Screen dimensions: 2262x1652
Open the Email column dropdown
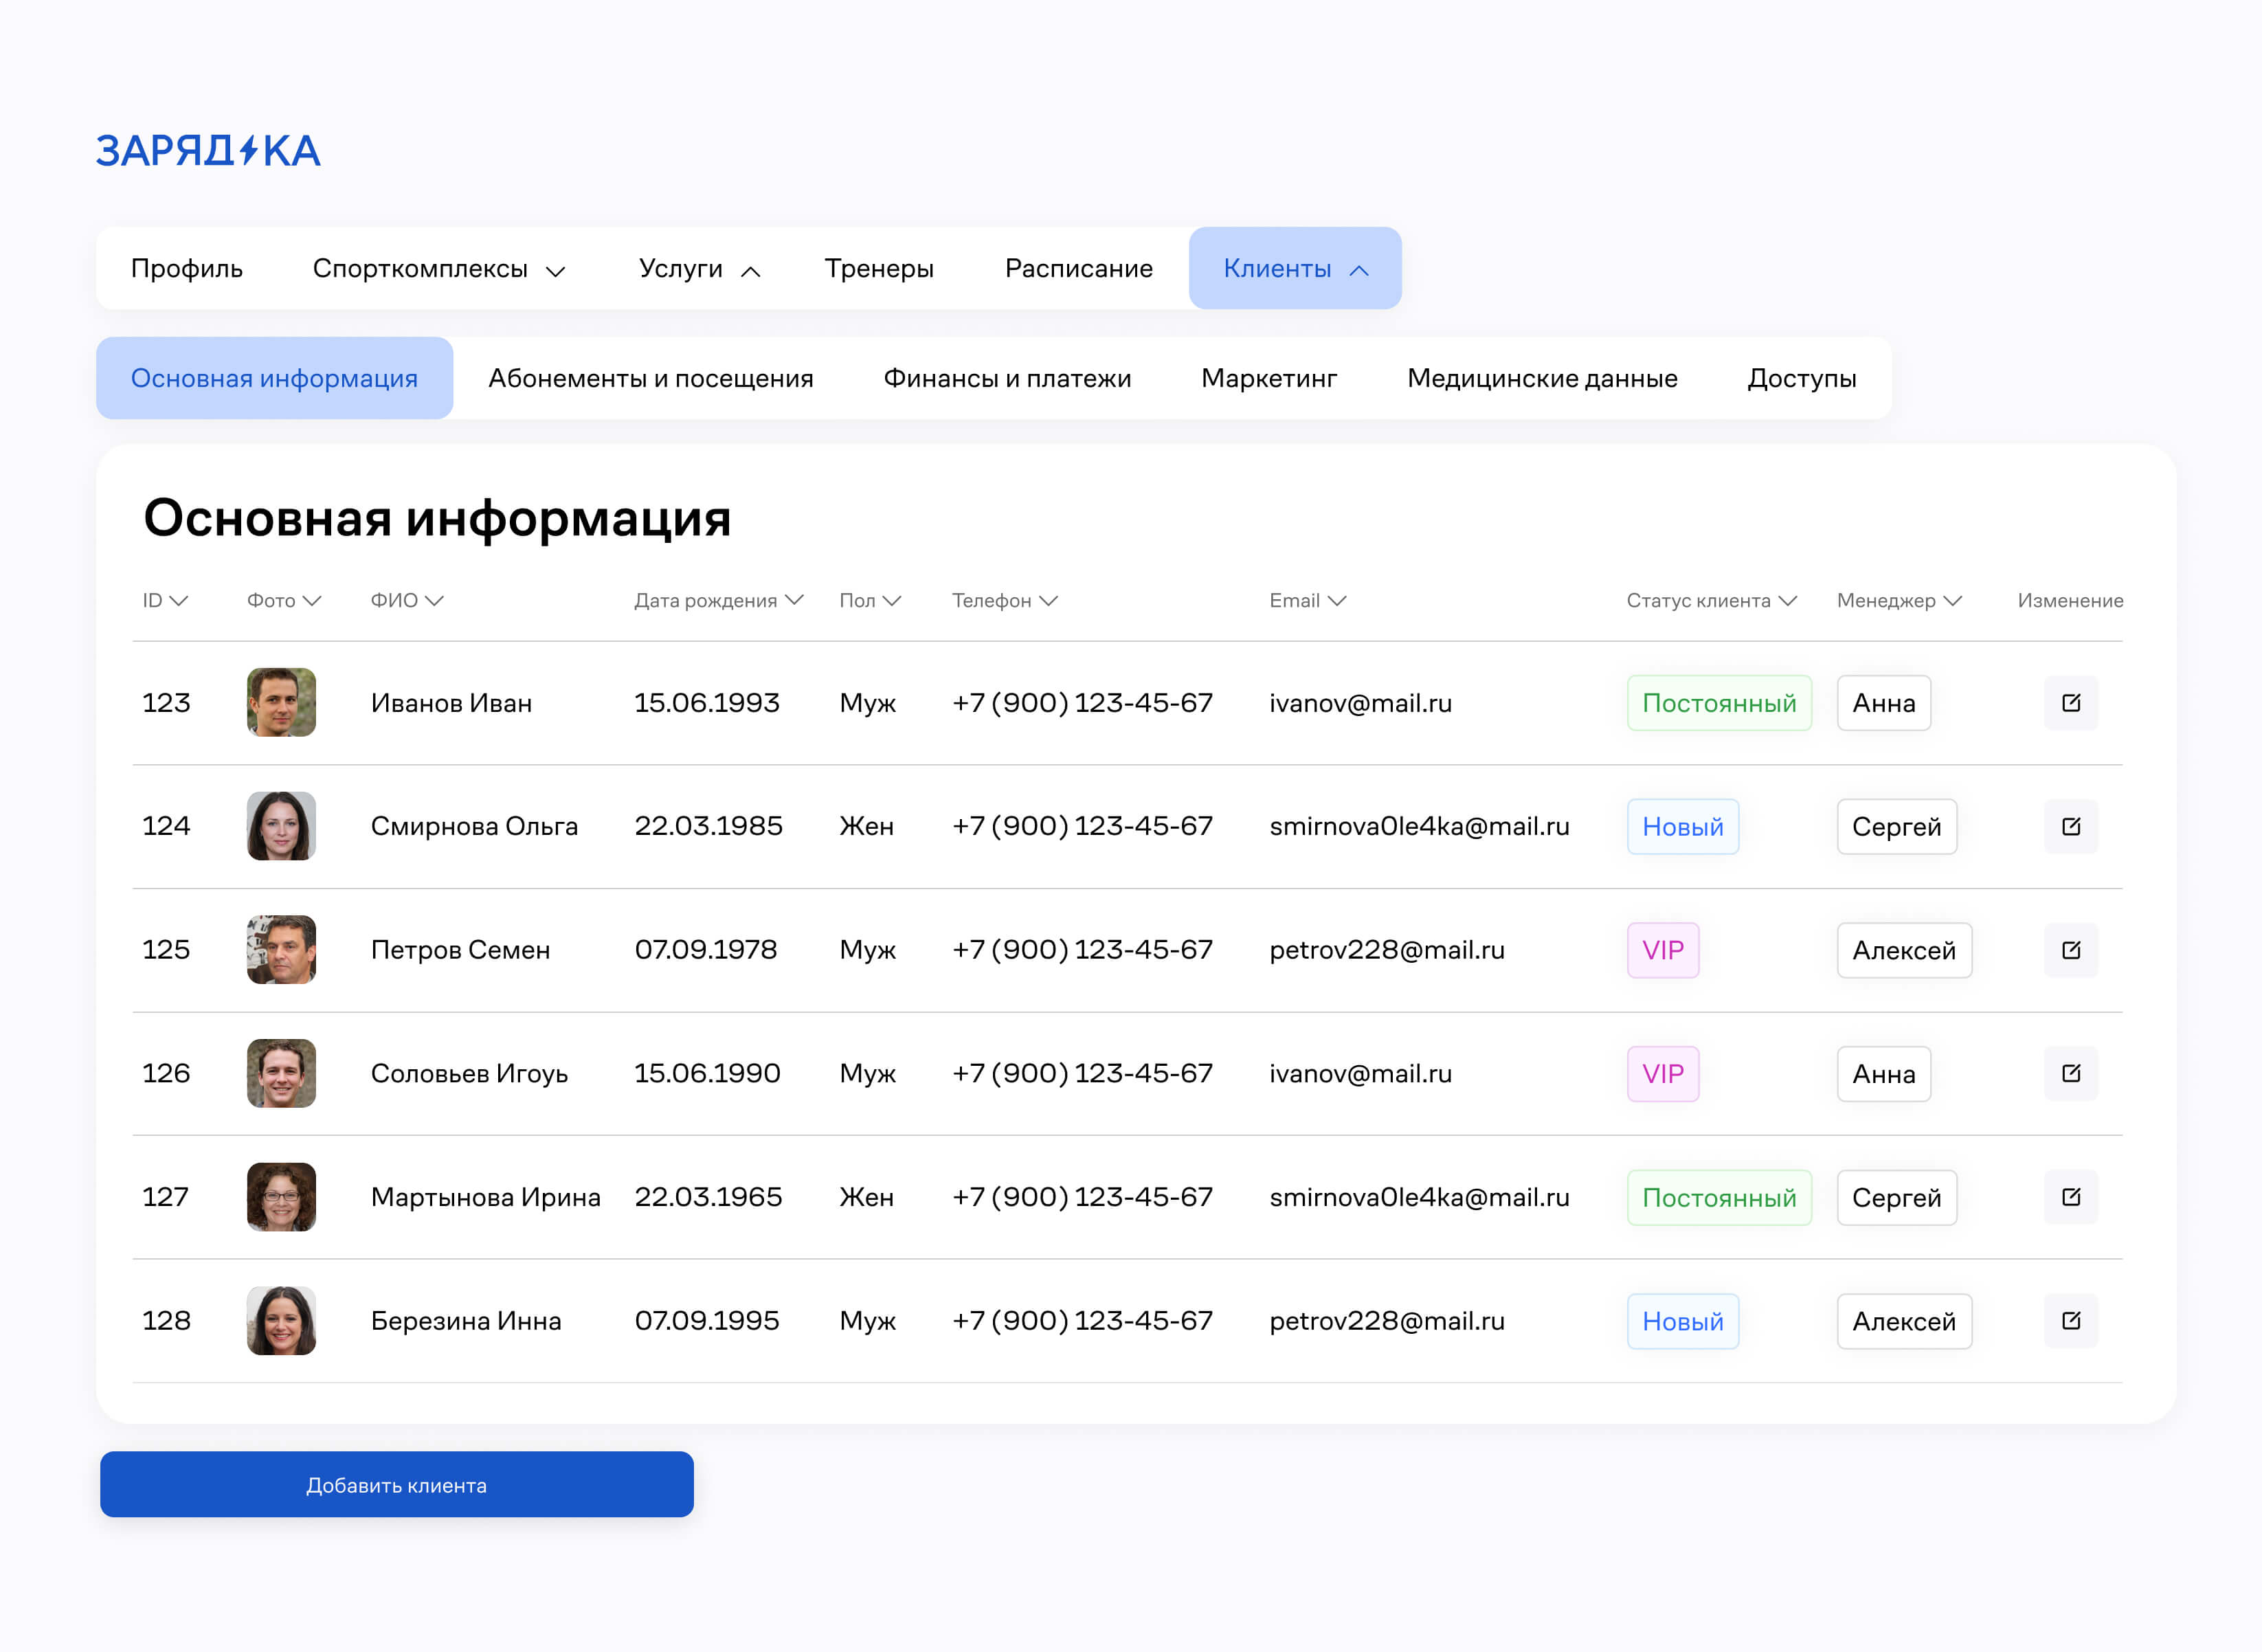point(1308,600)
